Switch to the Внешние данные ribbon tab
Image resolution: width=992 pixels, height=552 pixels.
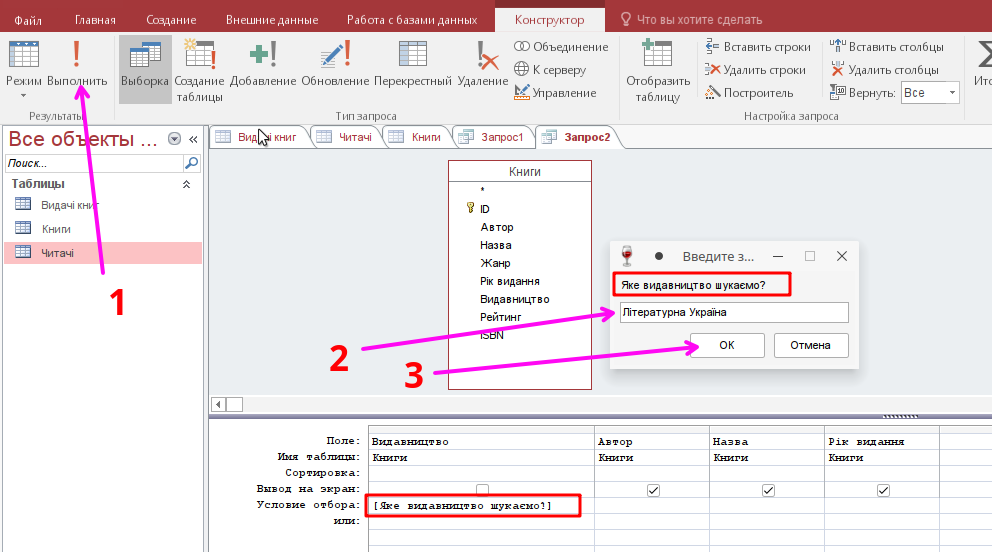[272, 20]
